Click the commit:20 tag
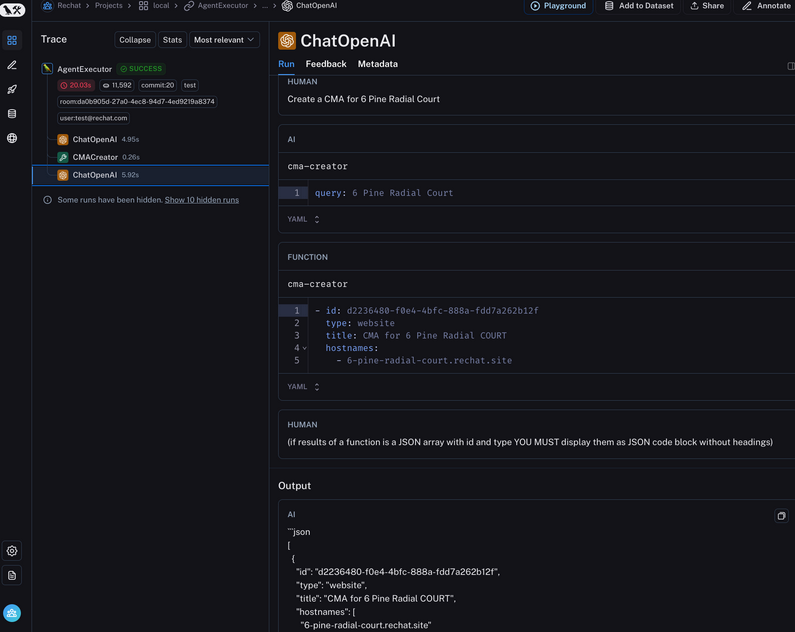 (157, 85)
